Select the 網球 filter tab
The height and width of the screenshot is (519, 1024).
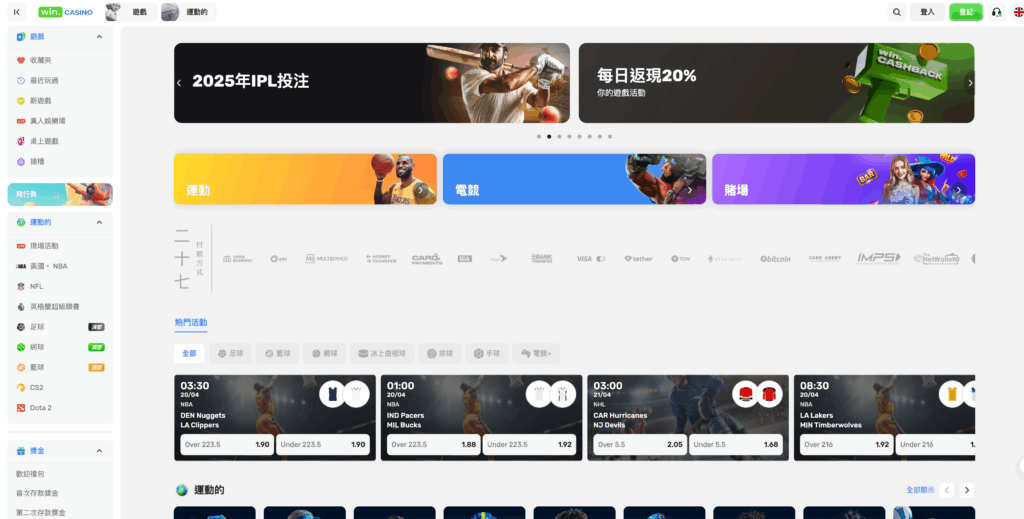click(325, 354)
